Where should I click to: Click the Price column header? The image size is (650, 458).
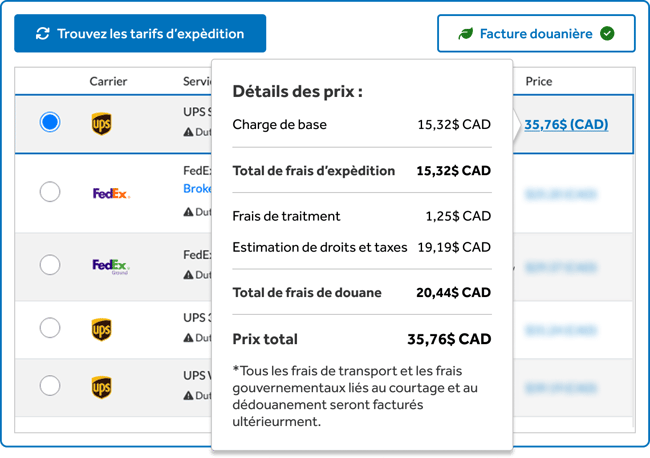point(538,81)
